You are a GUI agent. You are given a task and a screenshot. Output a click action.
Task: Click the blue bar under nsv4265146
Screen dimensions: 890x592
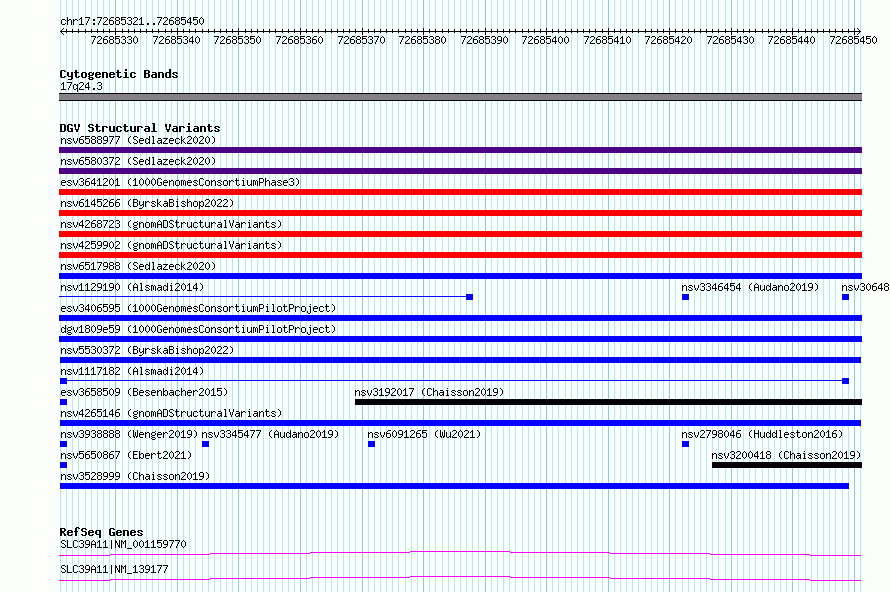460,423
